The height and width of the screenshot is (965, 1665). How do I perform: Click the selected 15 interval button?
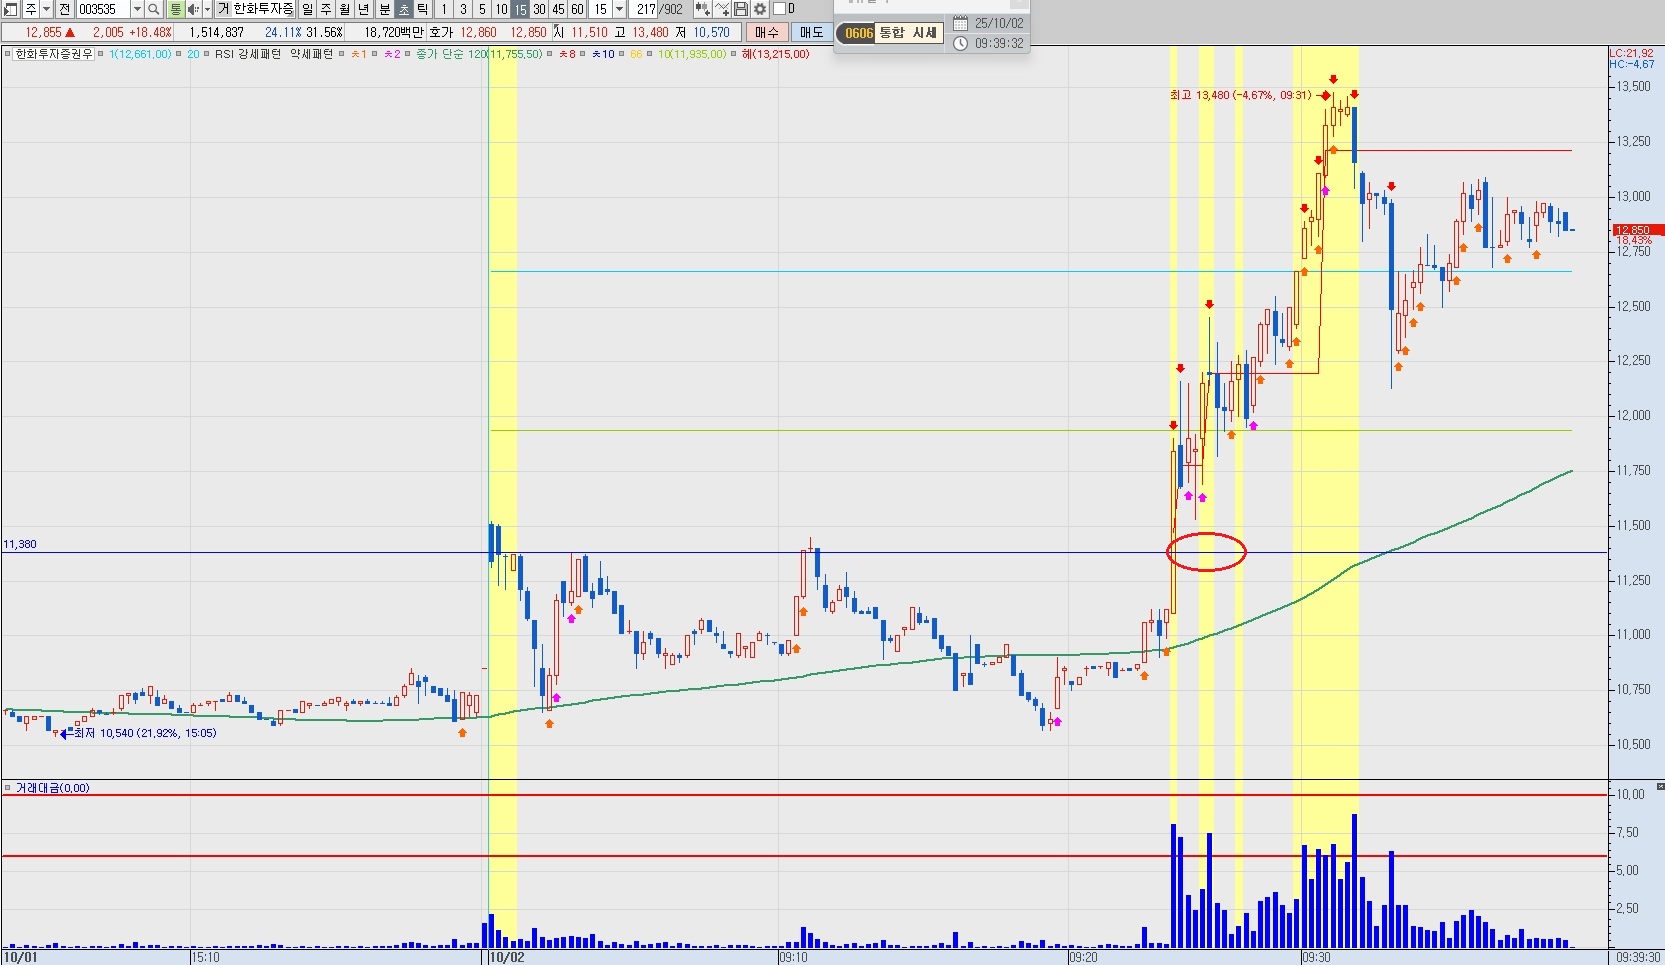pyautogui.click(x=521, y=9)
